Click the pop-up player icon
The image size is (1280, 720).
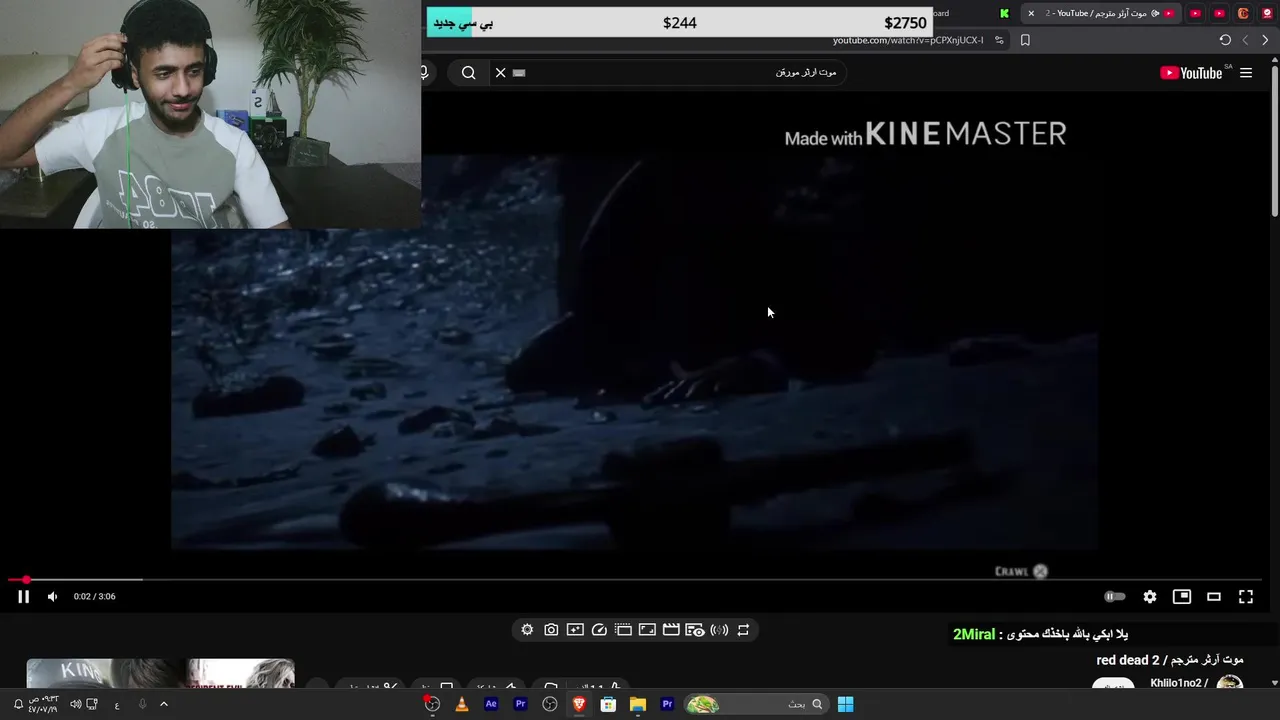(623, 630)
